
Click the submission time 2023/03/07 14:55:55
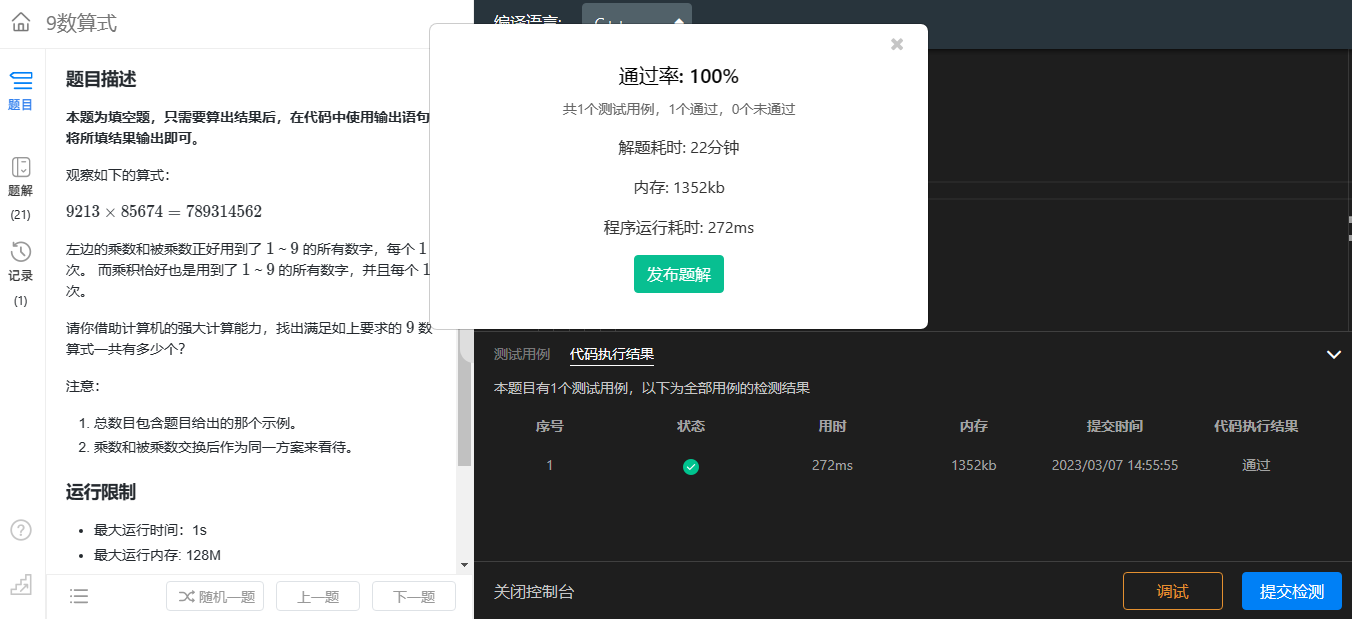pyautogui.click(x=1115, y=466)
